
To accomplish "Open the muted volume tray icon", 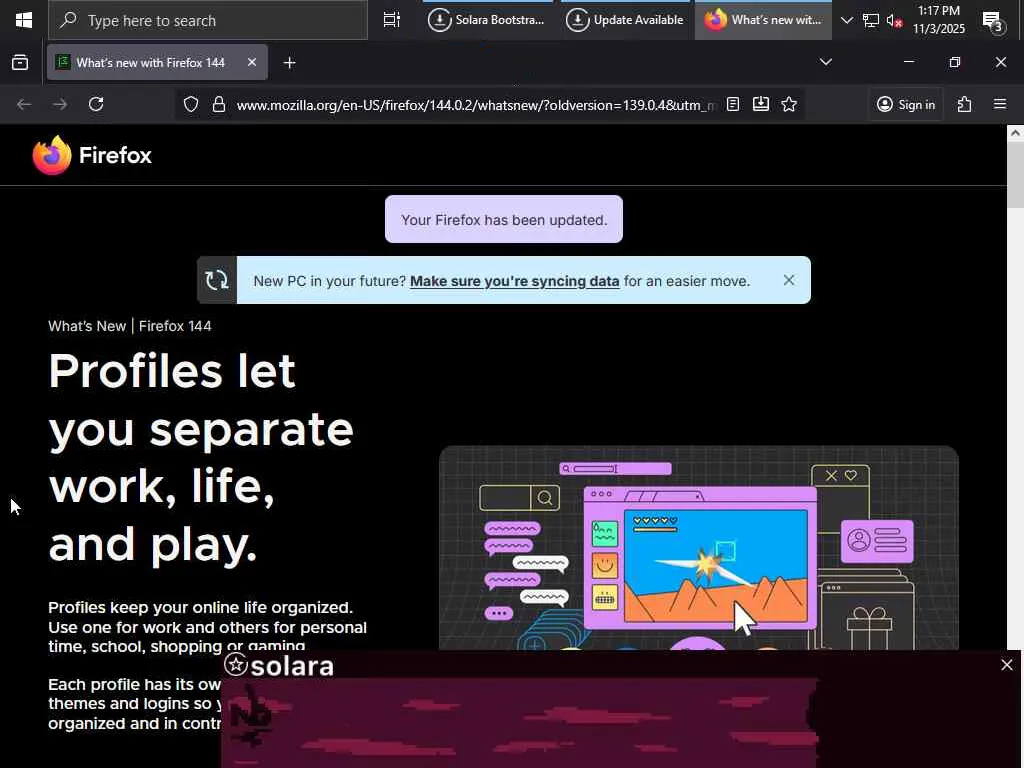I will click(x=894, y=20).
